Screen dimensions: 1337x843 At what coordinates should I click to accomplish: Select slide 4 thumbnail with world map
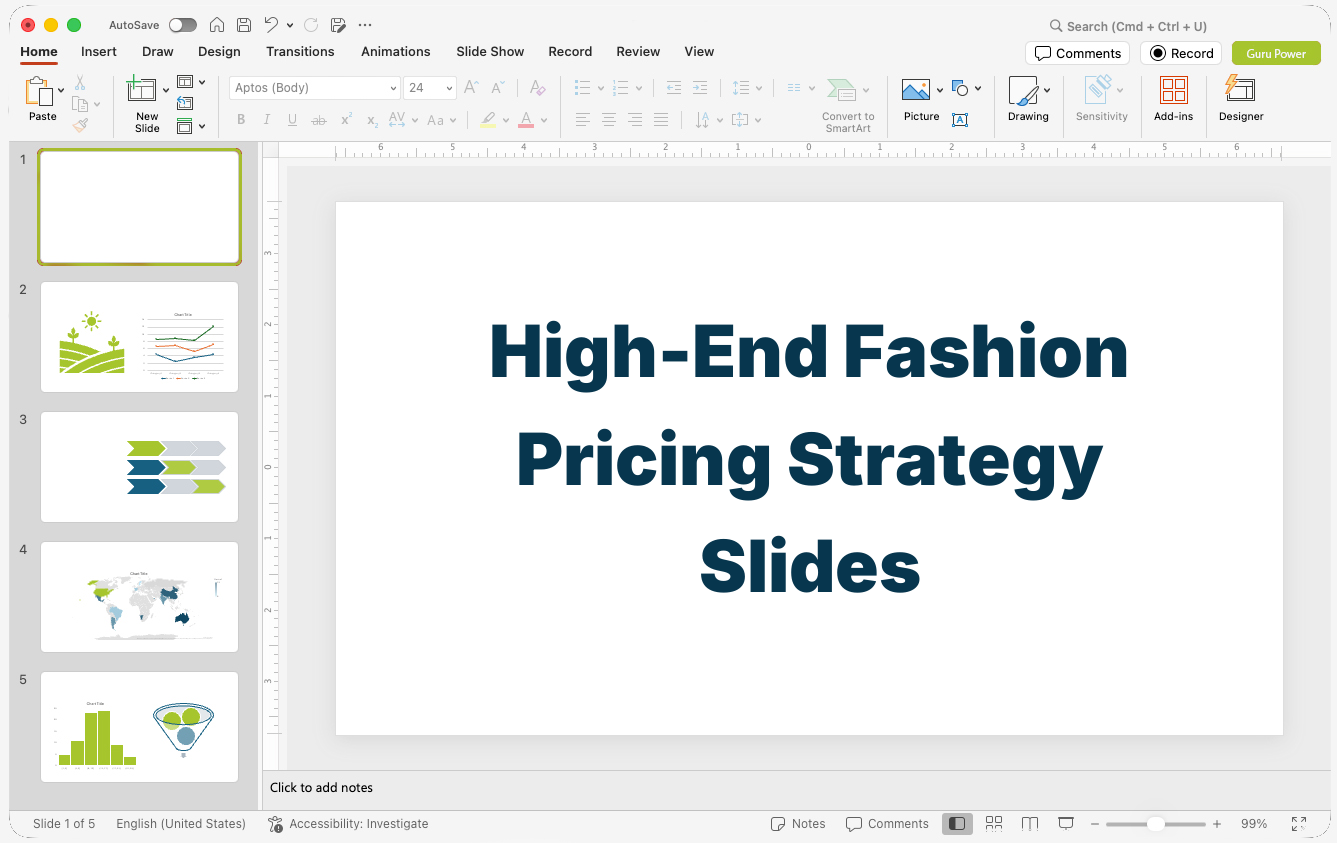tap(140, 597)
